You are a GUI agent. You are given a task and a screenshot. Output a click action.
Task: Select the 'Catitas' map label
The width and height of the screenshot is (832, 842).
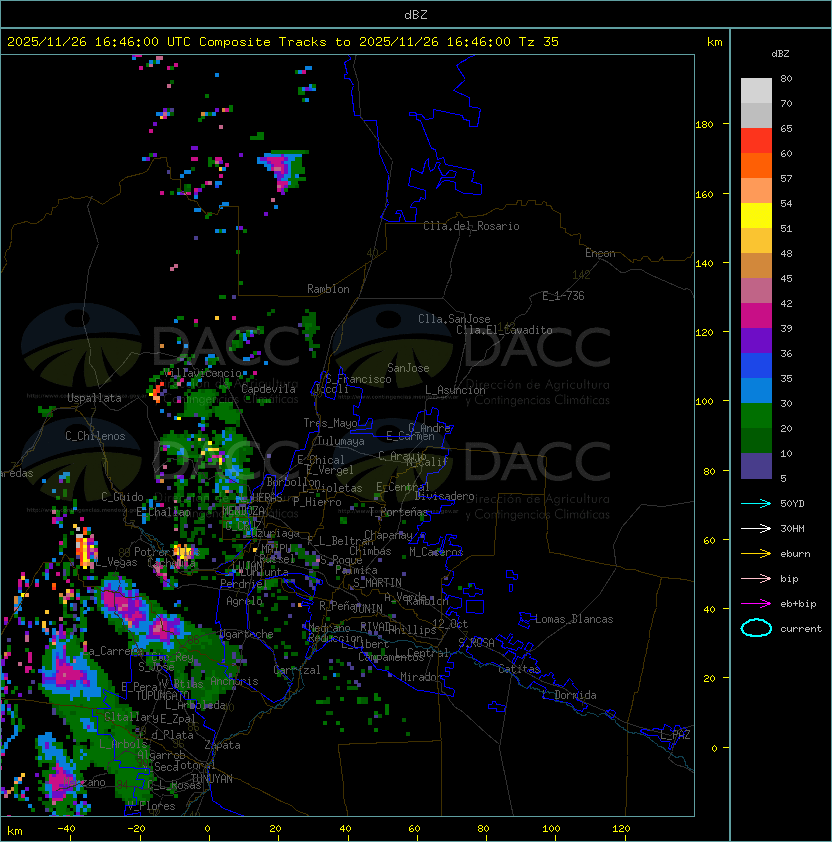[519, 669]
